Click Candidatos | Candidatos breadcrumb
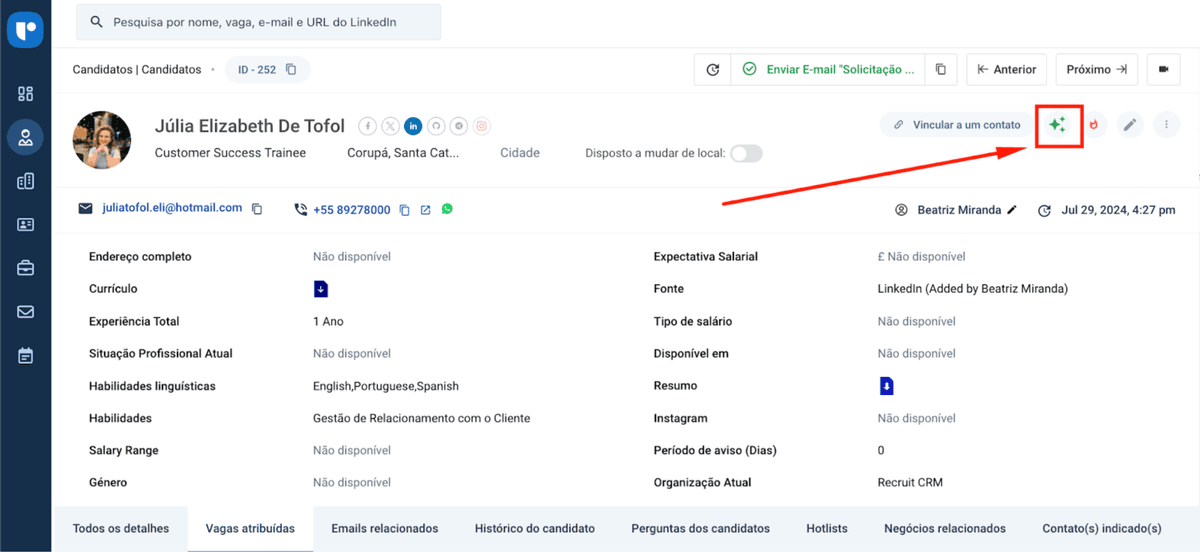Image resolution: width=1200 pixels, height=552 pixels. 137,70
